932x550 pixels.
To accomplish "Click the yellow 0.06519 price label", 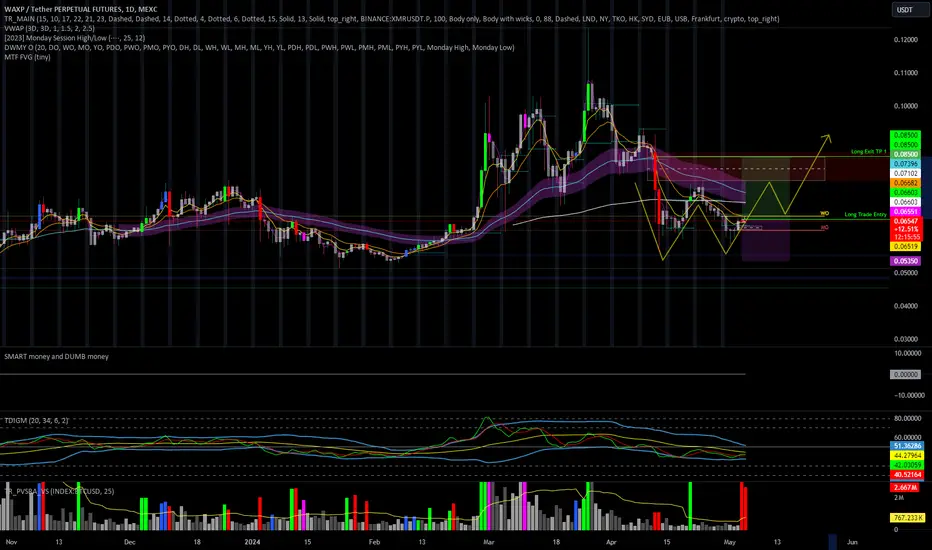I will (x=905, y=246).
